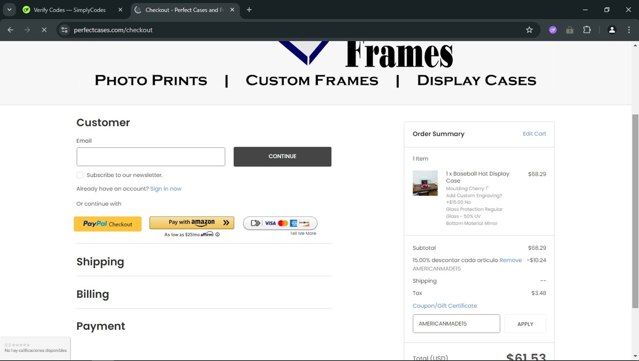Close the Verify Codes SimplyCodes tab
Screen dimensions: 639x361
click(120, 10)
